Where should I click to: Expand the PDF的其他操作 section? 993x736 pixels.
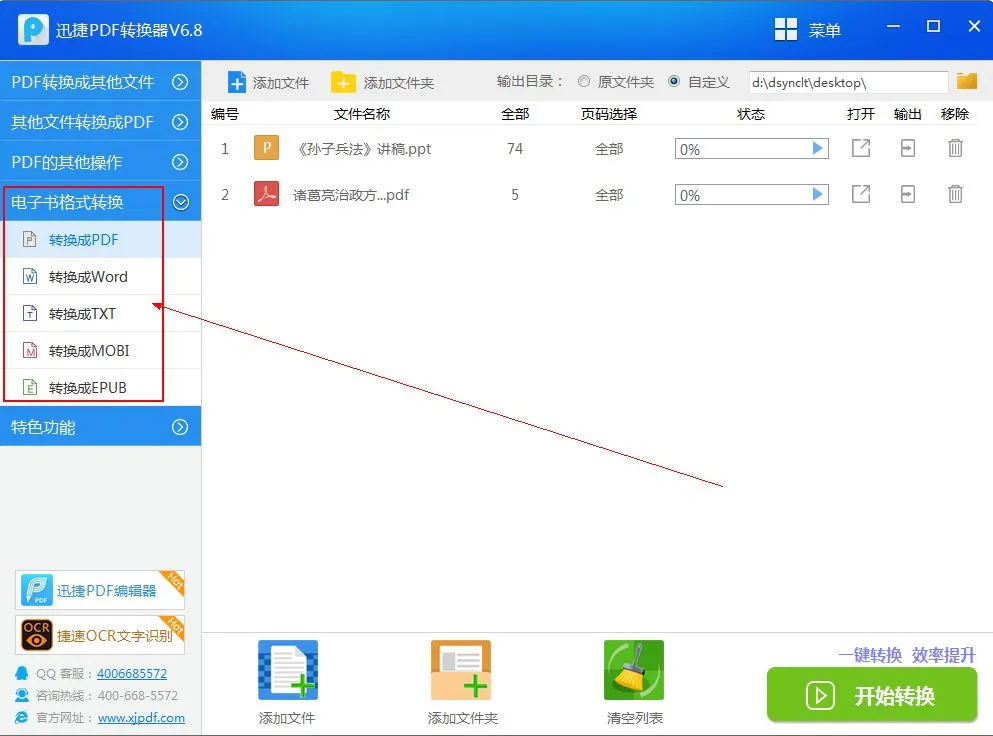click(x=100, y=162)
